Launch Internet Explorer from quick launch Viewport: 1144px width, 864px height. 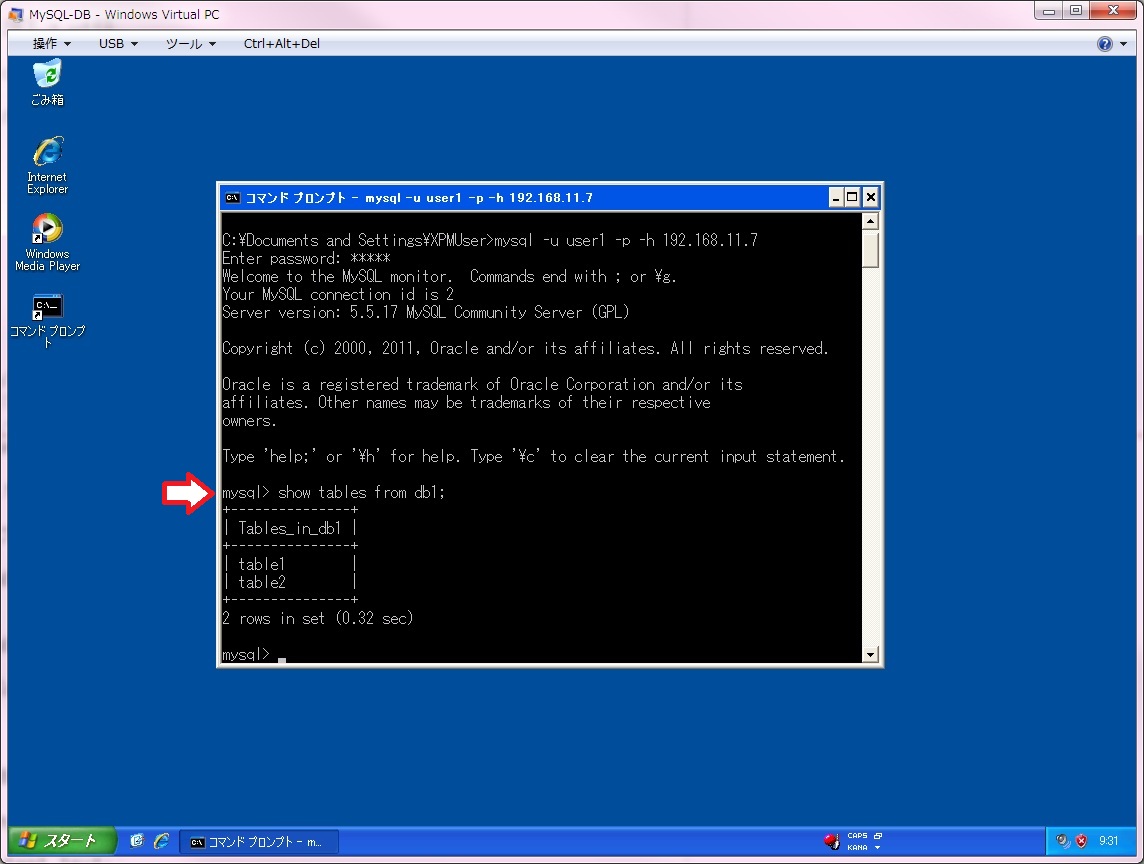(x=161, y=841)
